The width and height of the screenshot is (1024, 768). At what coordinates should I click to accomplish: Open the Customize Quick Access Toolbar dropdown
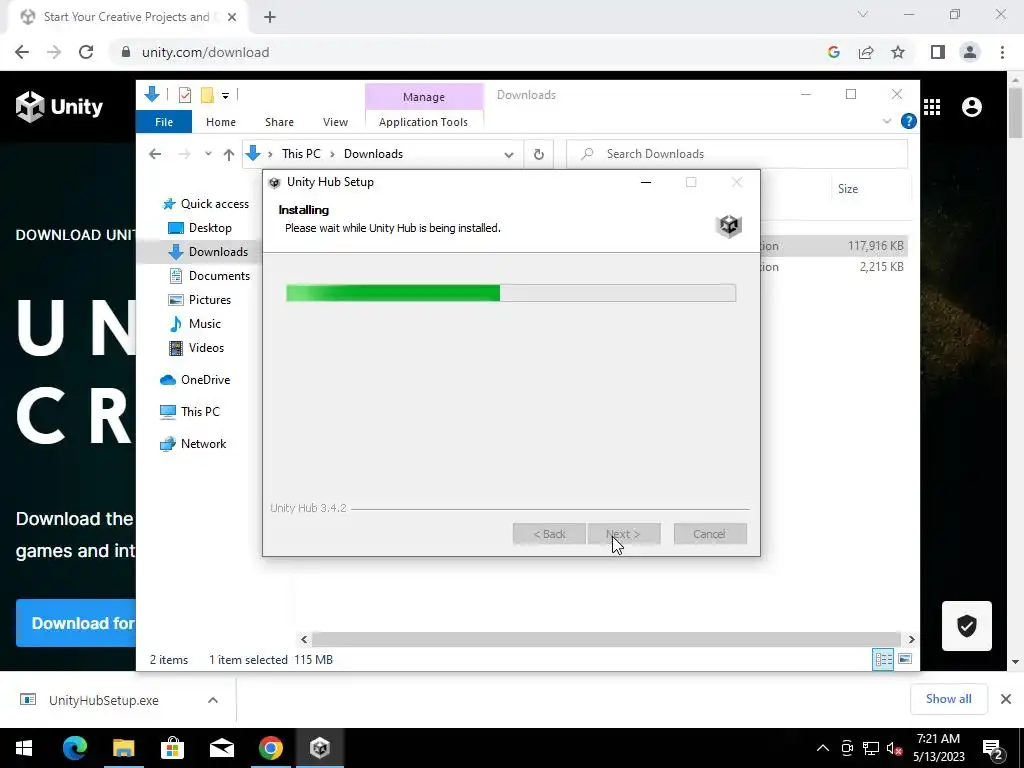coord(225,96)
